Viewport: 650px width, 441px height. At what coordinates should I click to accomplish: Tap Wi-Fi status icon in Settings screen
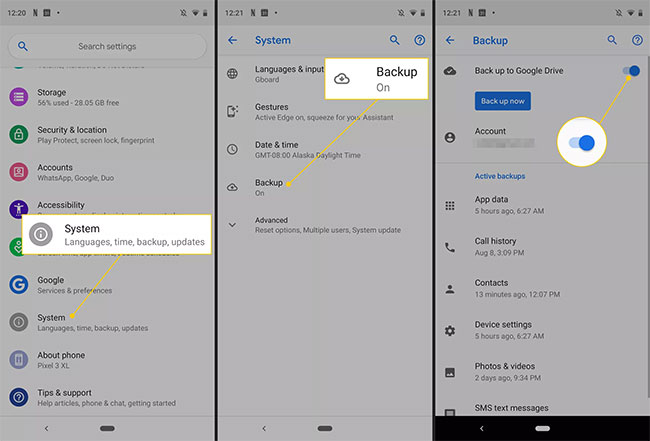pos(195,13)
